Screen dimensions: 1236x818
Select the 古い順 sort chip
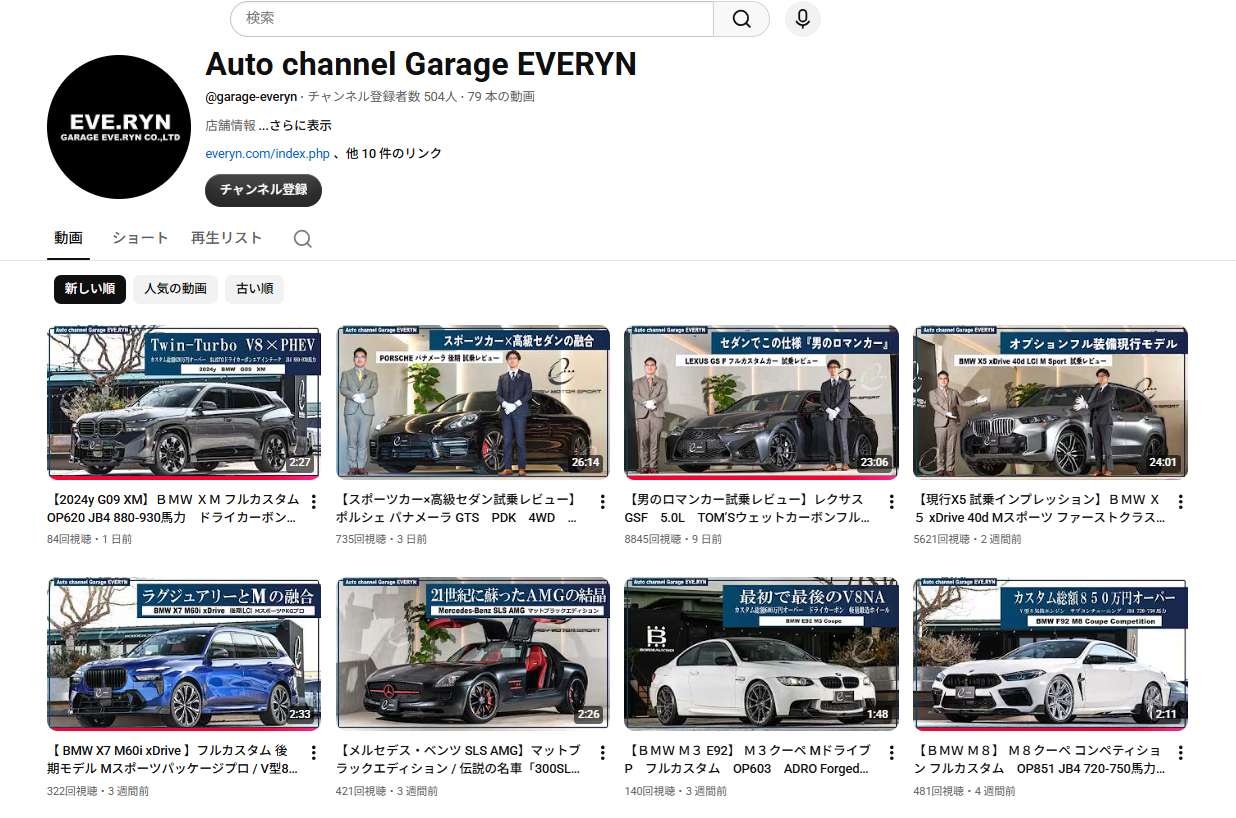pos(254,289)
